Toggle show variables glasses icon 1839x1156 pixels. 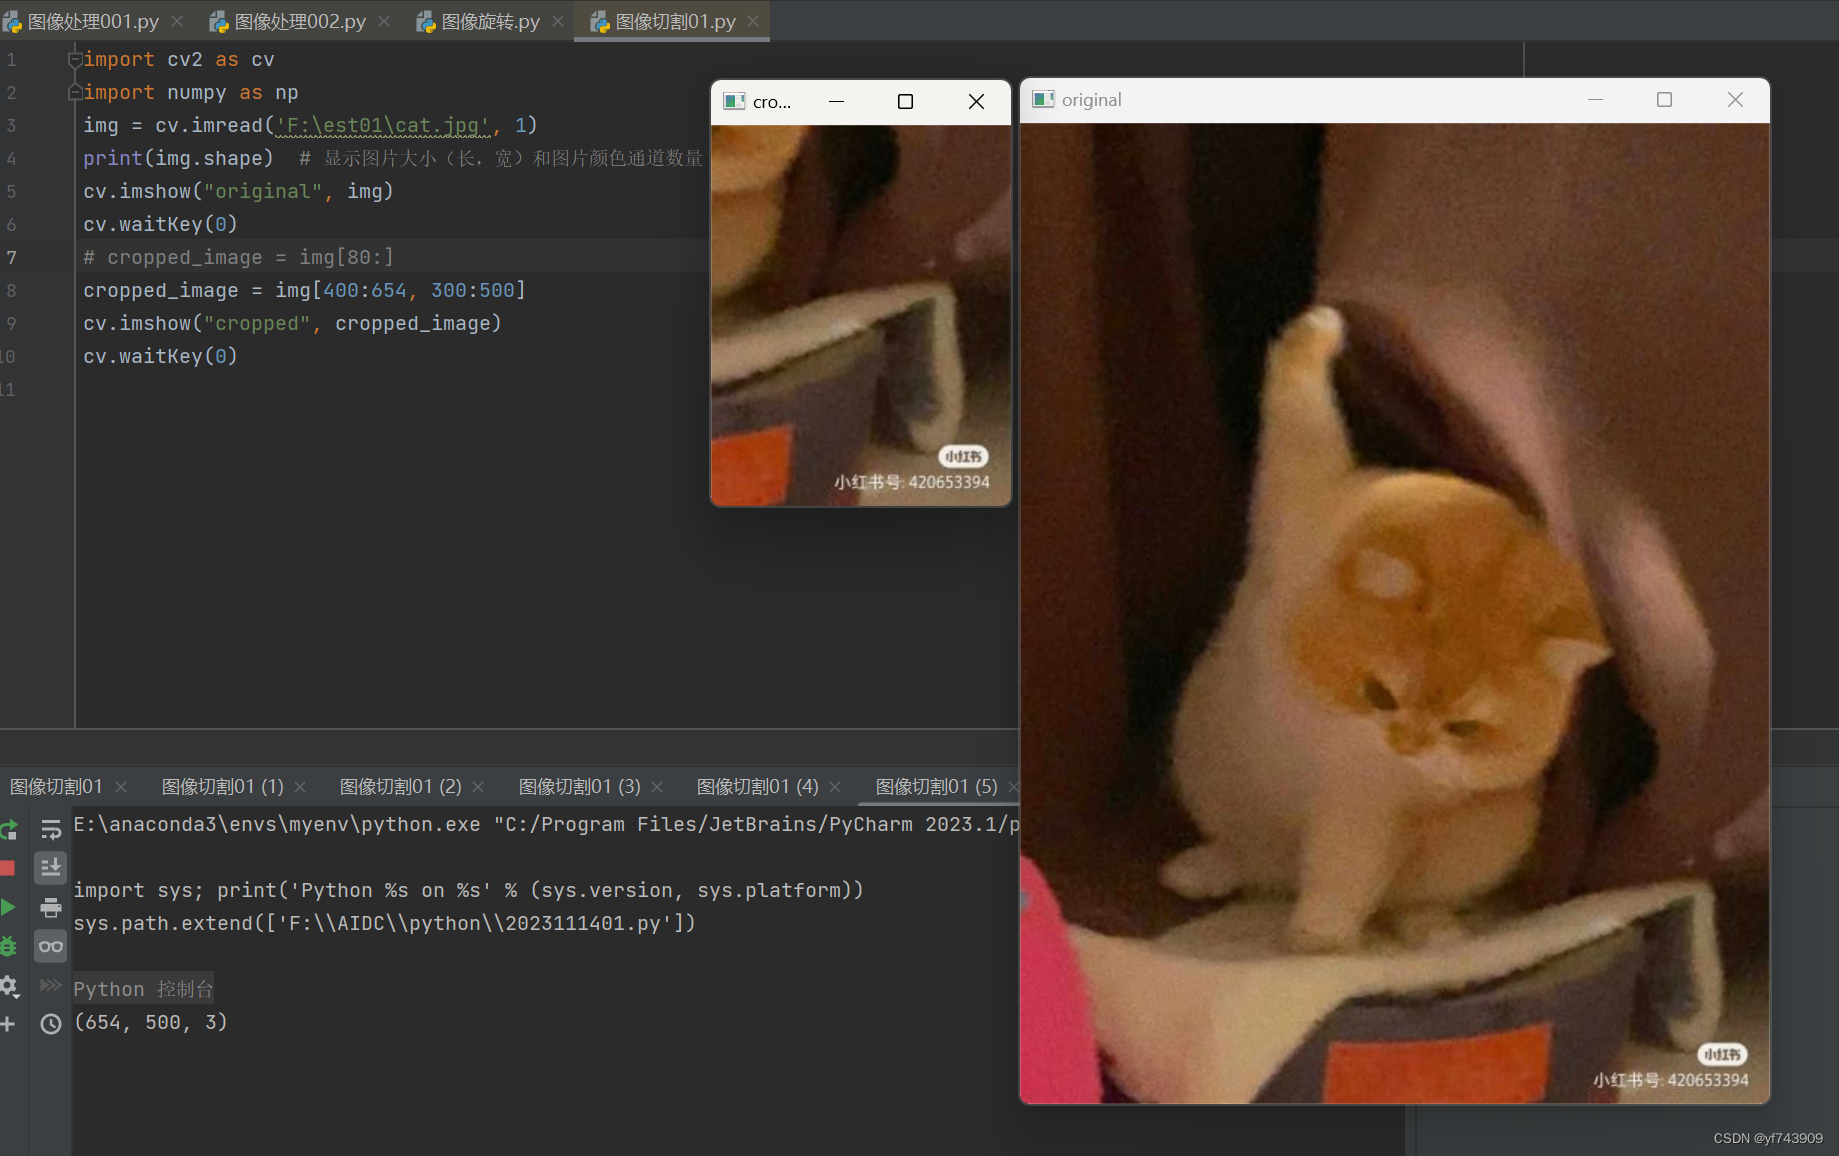(51, 946)
